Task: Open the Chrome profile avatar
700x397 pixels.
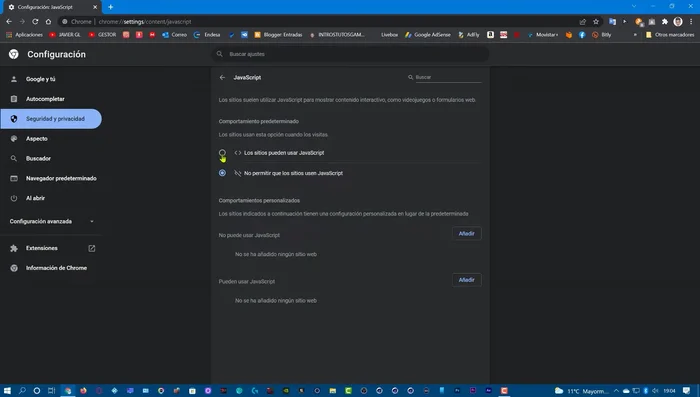Action: [x=678, y=21]
